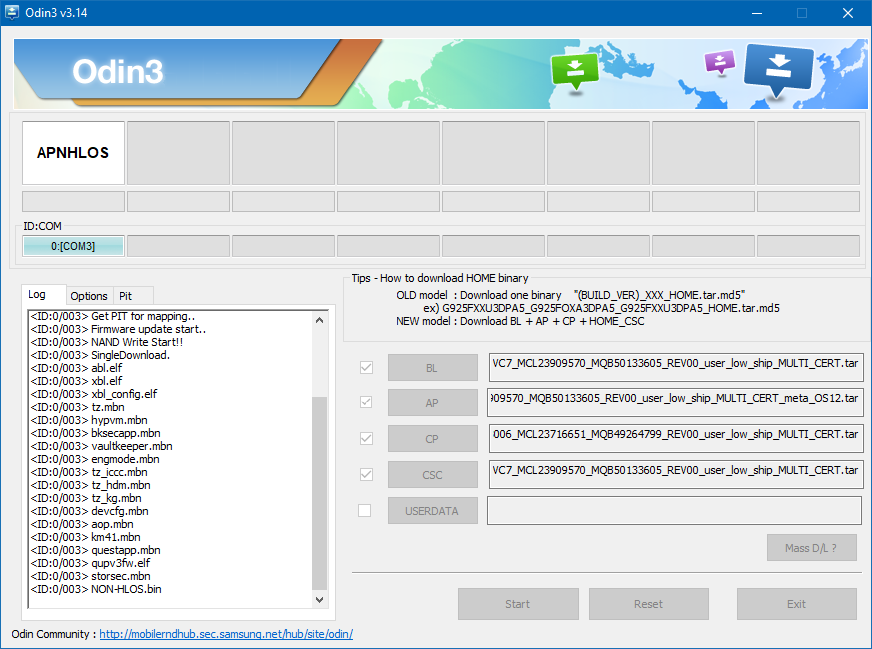Enable the USERDATA checkbox
The image size is (872, 649).
365,511
